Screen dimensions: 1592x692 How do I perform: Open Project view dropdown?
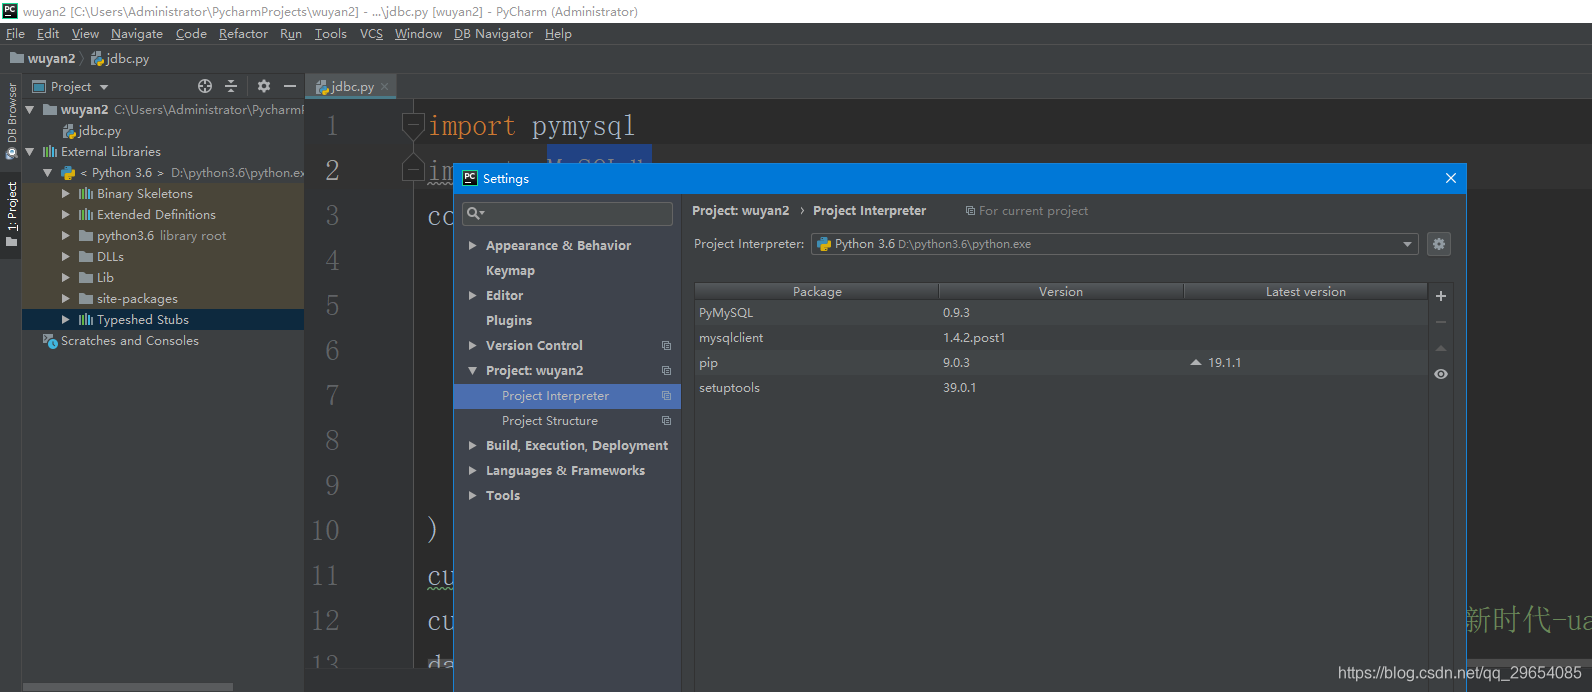(x=104, y=87)
